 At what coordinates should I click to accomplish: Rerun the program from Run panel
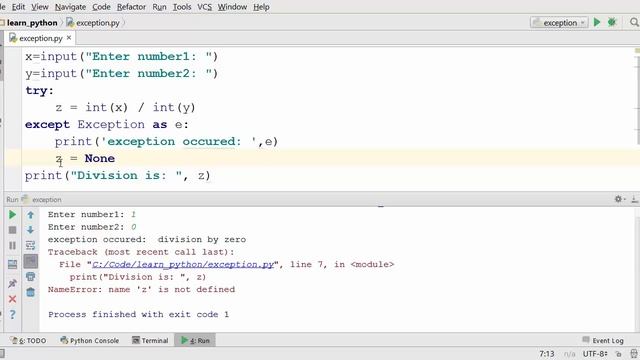click(x=12, y=215)
